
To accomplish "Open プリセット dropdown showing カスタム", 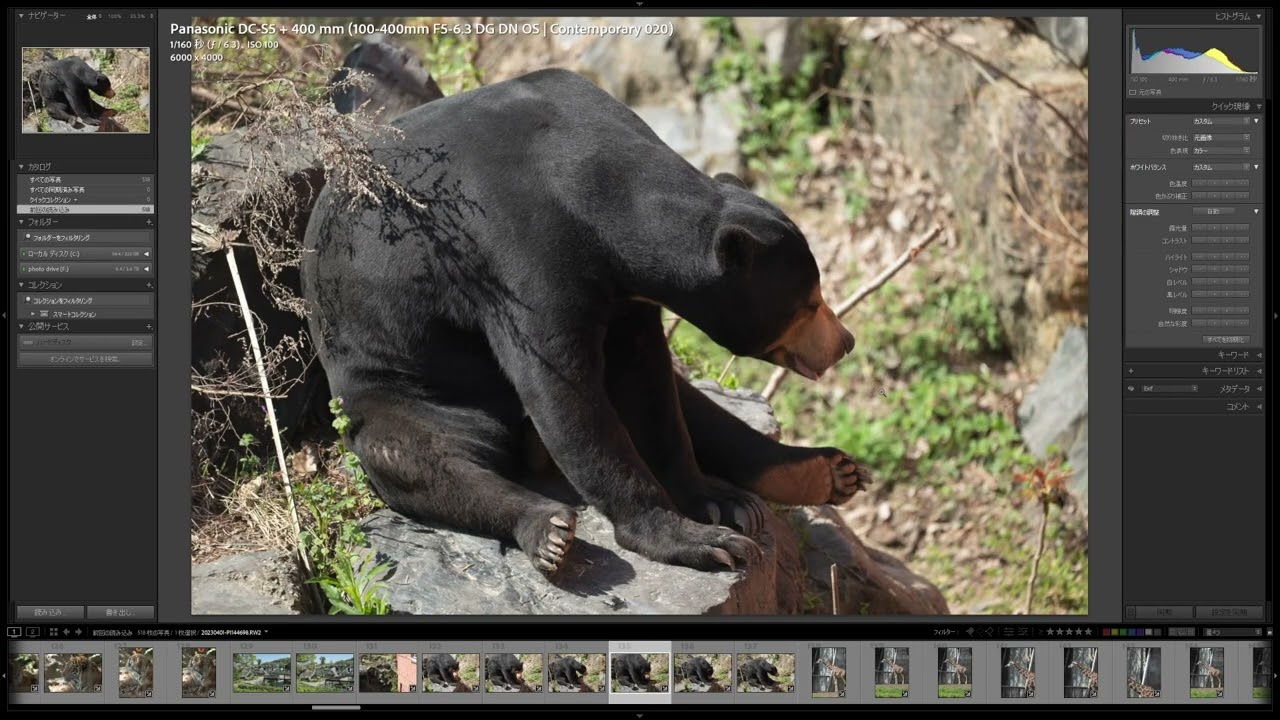I will point(1221,121).
